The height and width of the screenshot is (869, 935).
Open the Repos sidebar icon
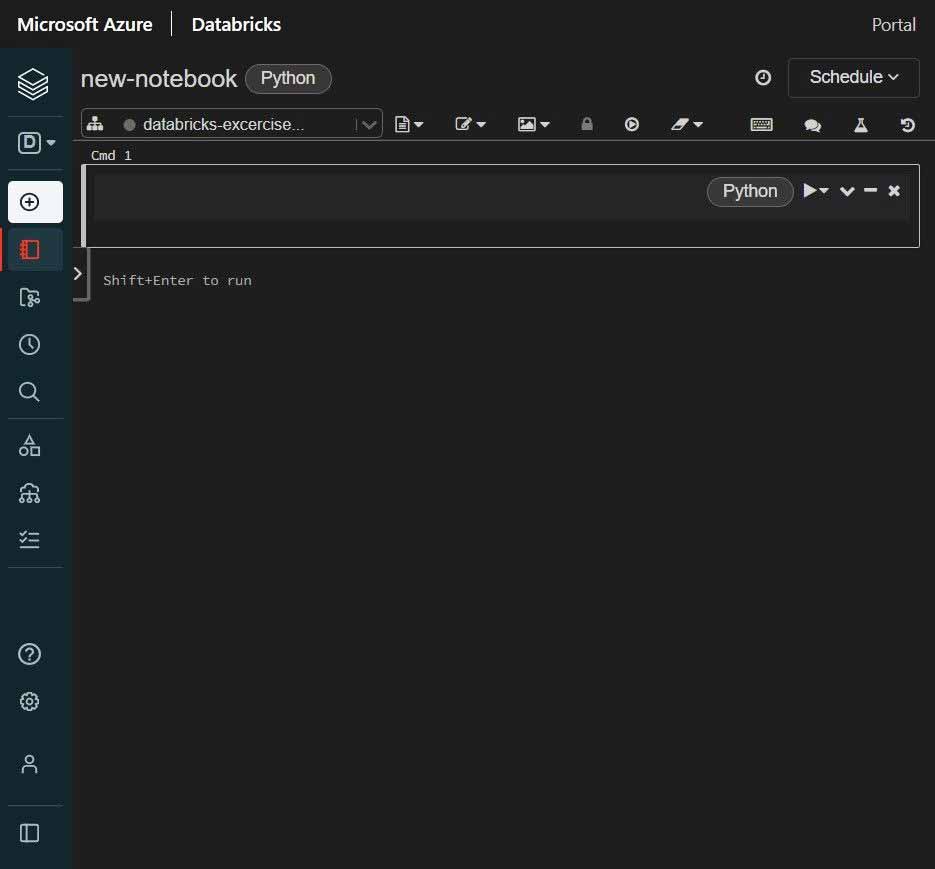[29, 297]
